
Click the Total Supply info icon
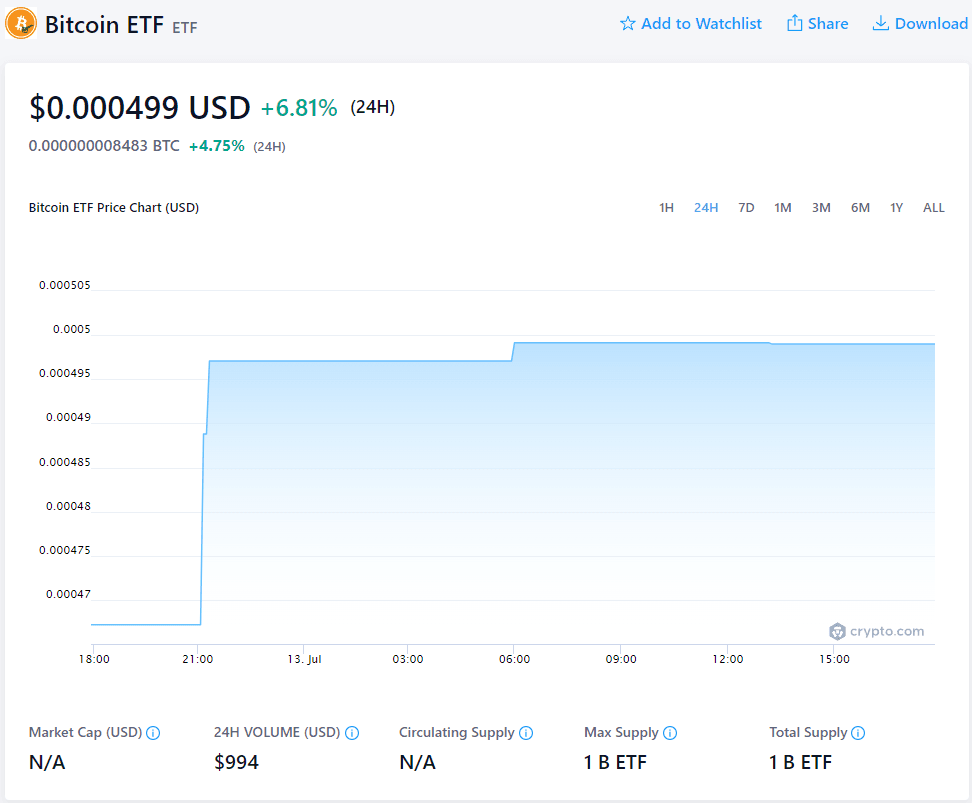[858, 733]
